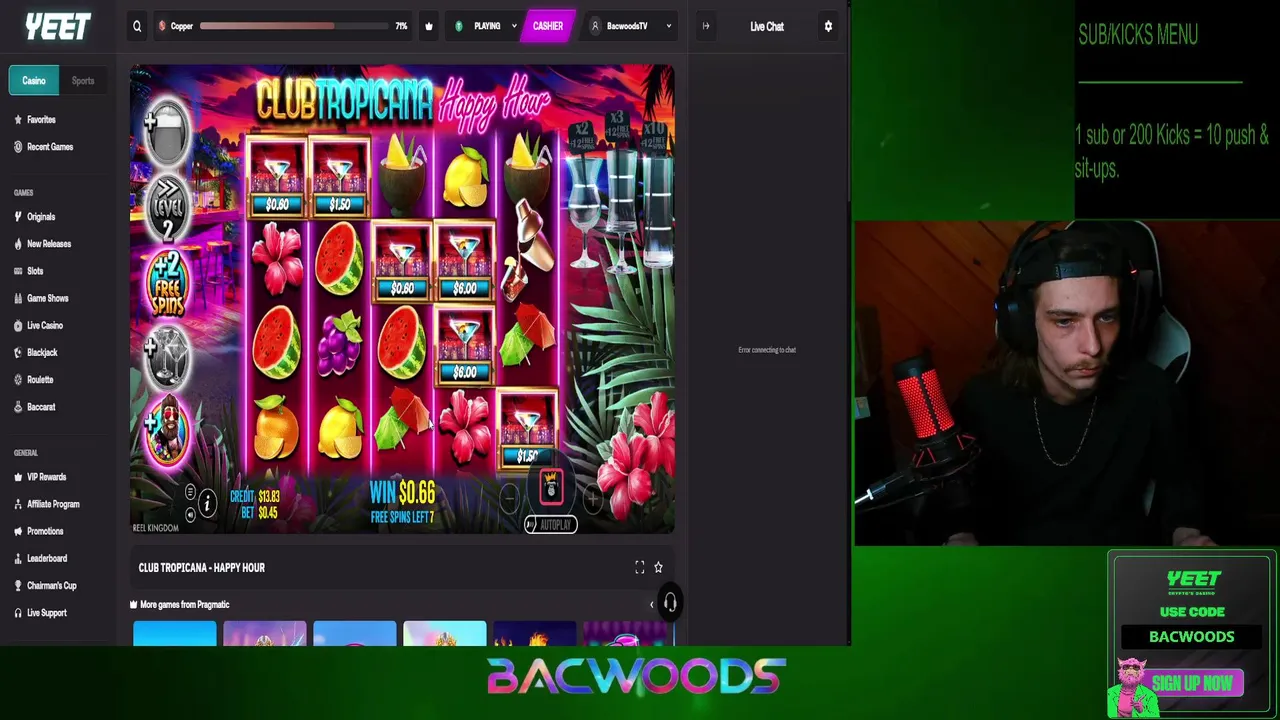The image size is (1280, 720).
Task: Click the Copper rank badge icon
Action: (163, 26)
